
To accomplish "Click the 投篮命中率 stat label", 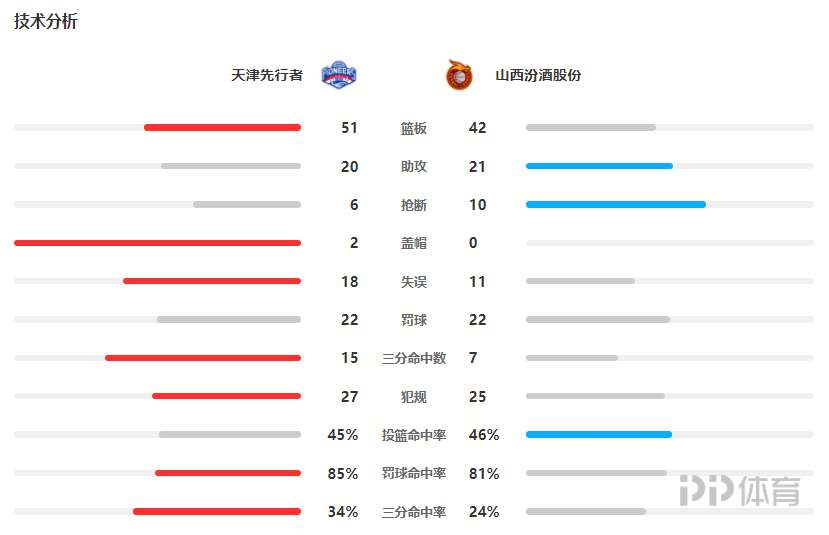I will pos(414,435).
